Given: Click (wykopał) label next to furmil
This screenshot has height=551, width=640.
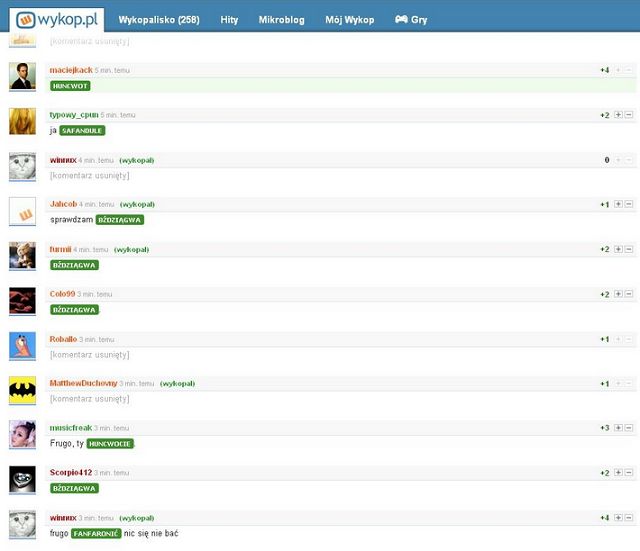Looking at the screenshot, I should (x=131, y=249).
